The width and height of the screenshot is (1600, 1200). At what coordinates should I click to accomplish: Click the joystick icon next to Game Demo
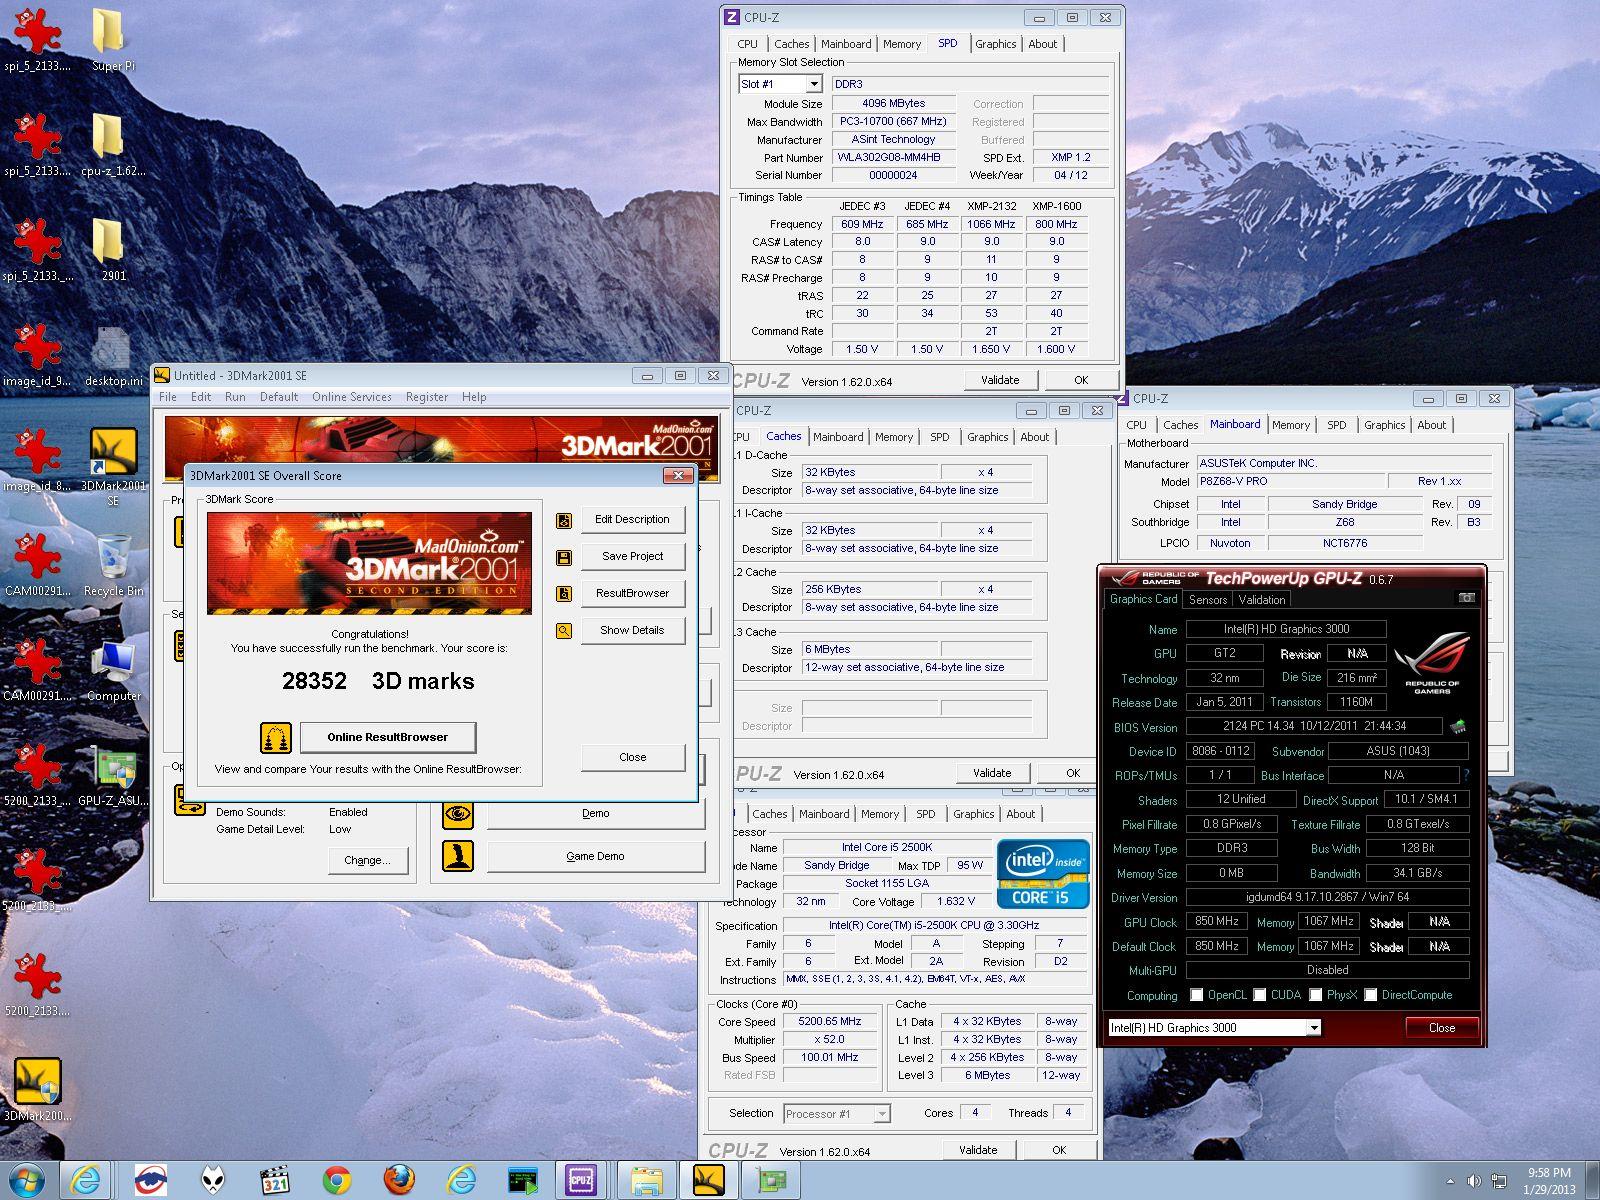click(x=458, y=856)
